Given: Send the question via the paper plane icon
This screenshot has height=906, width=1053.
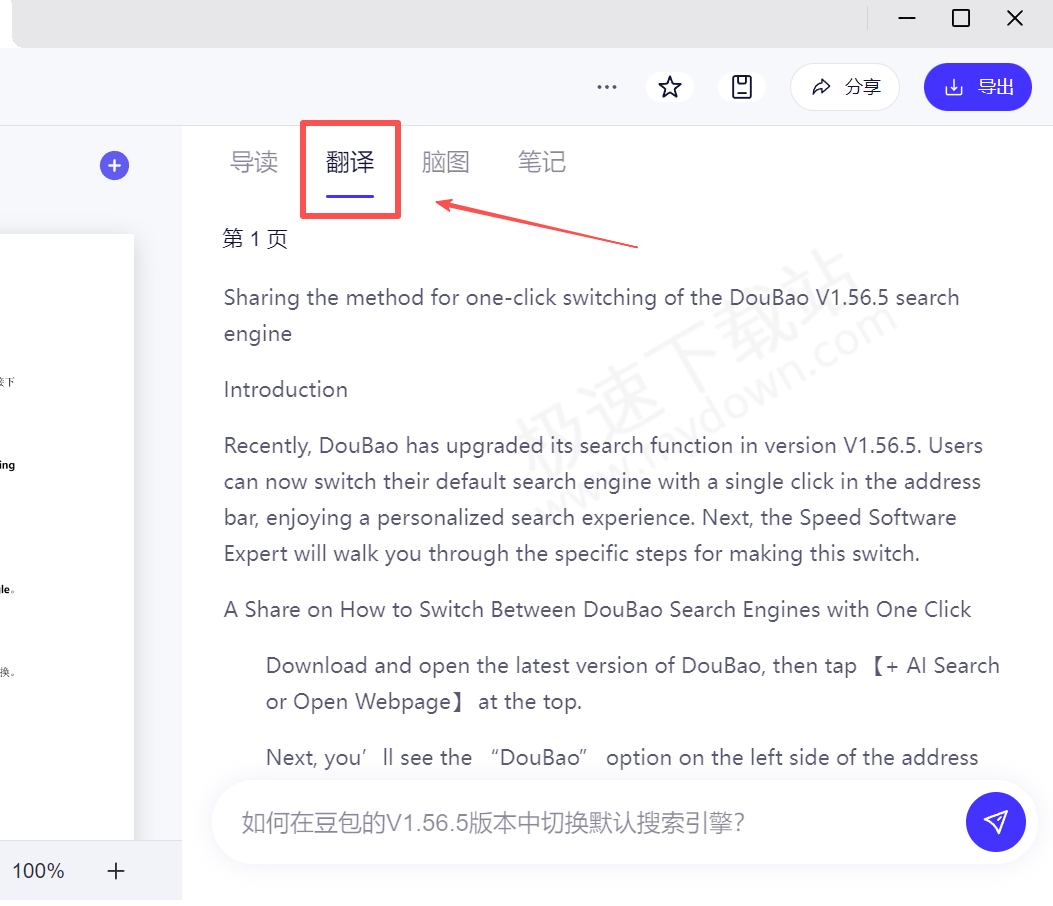Looking at the screenshot, I should click(x=995, y=822).
